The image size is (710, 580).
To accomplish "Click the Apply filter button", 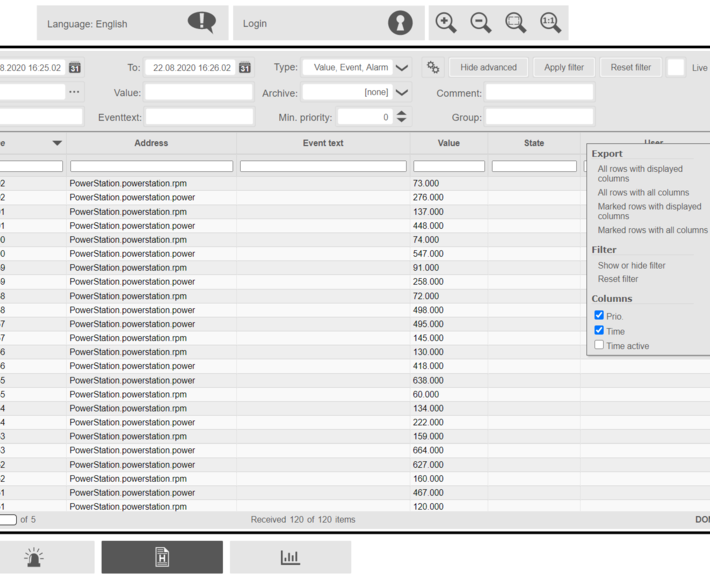I will 564,68.
